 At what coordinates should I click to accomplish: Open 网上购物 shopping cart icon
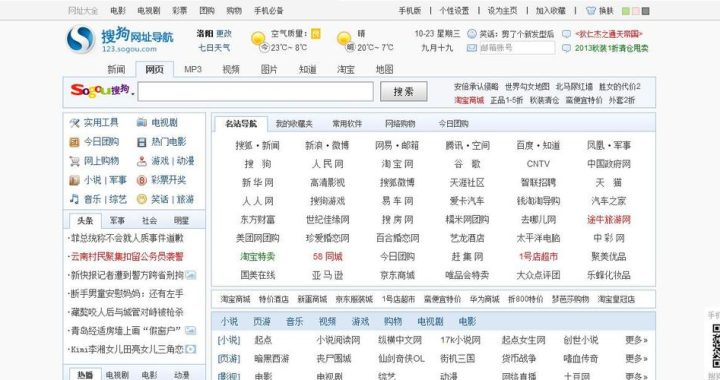click(74, 161)
